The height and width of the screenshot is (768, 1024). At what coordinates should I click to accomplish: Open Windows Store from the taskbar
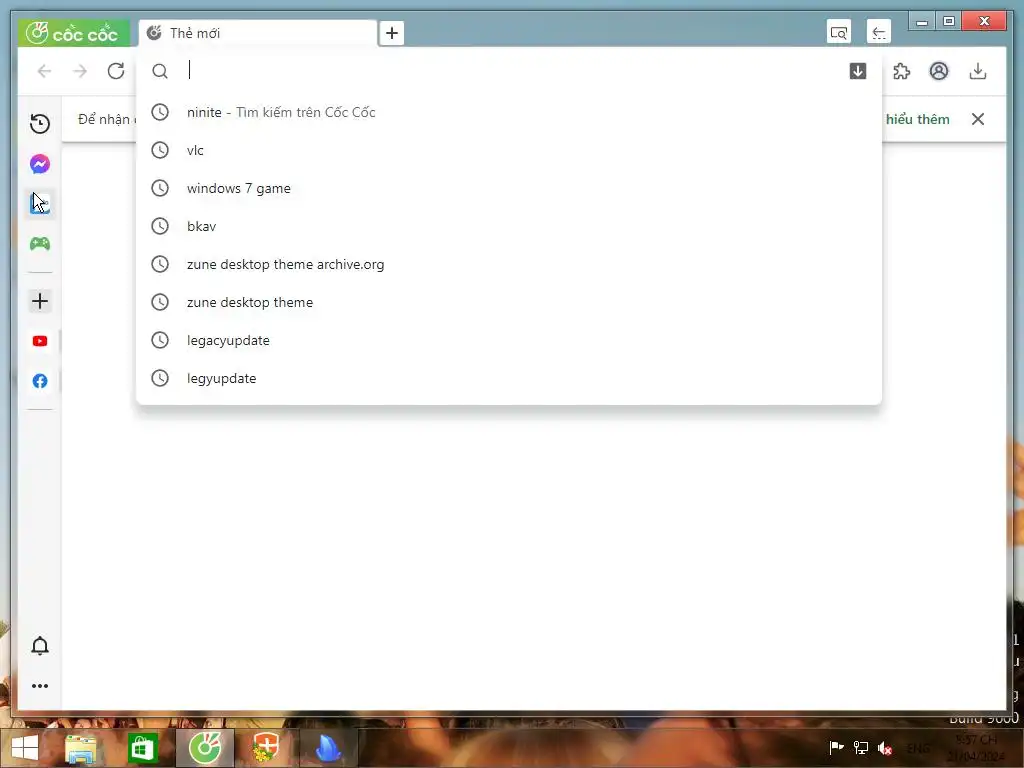(142, 748)
